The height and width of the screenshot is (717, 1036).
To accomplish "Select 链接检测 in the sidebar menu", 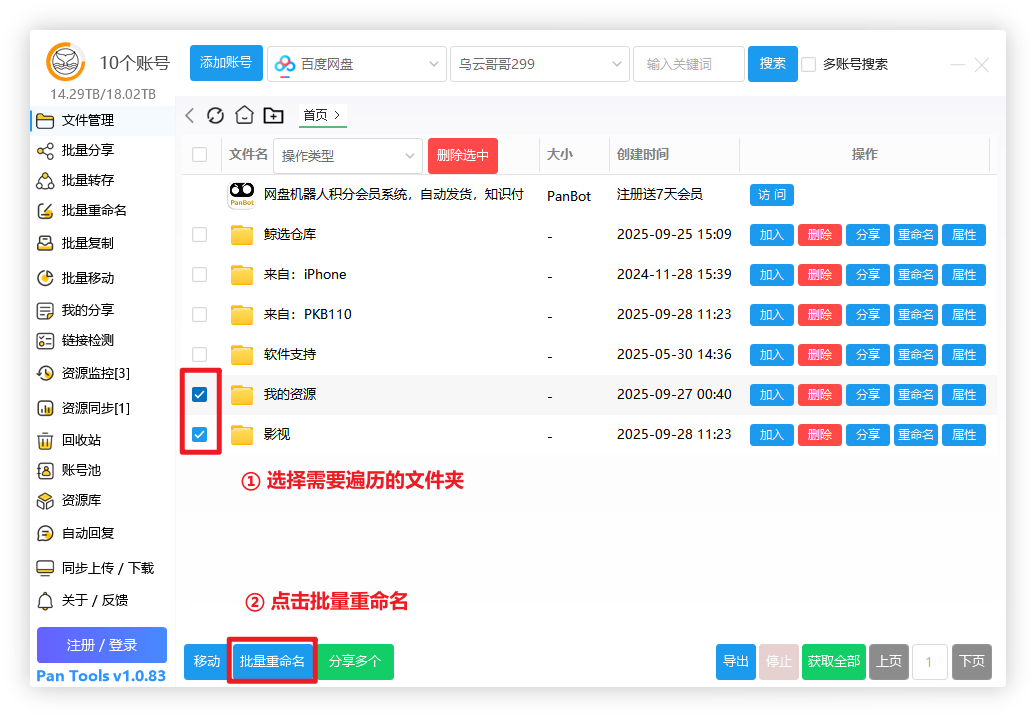I will pyautogui.click(x=87, y=340).
